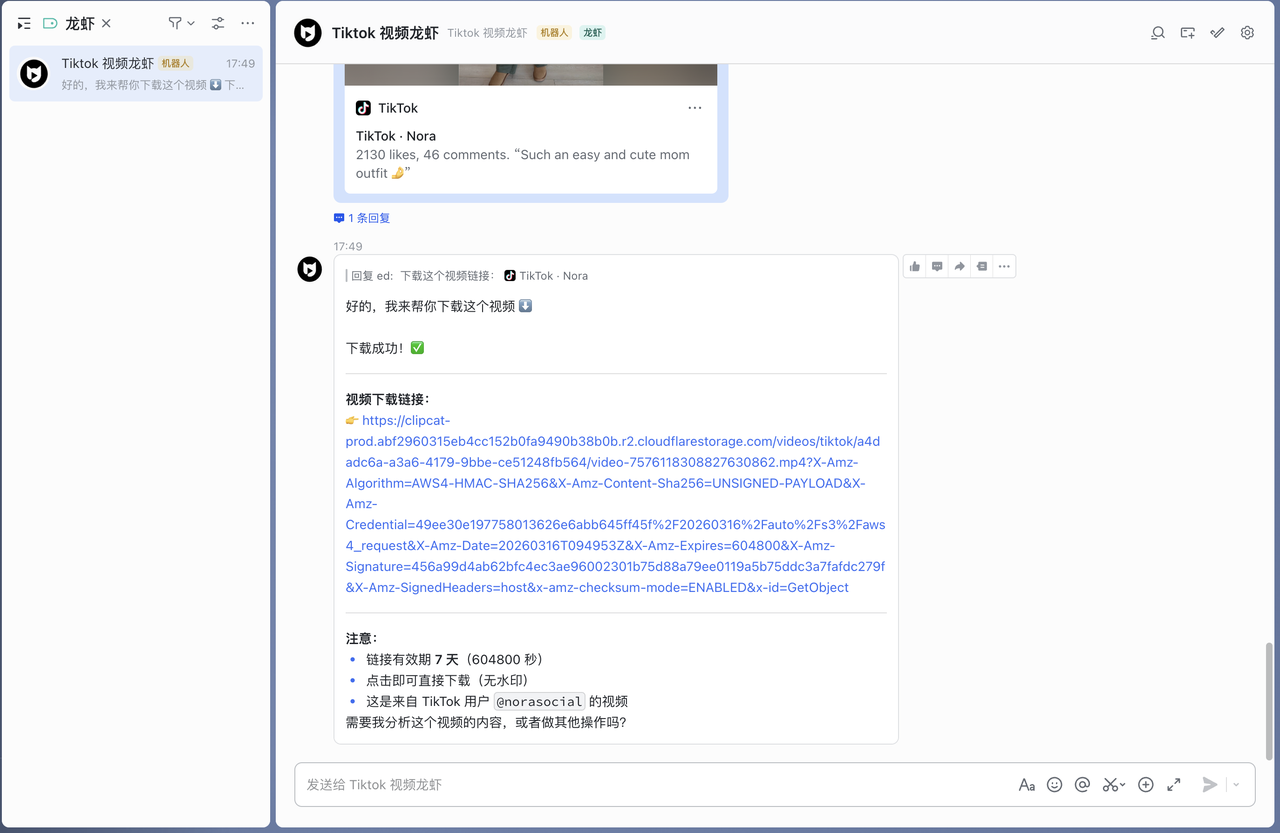Select the Tiktok 视频龙虾 conversation row
The height and width of the screenshot is (833, 1280).
tap(136, 74)
